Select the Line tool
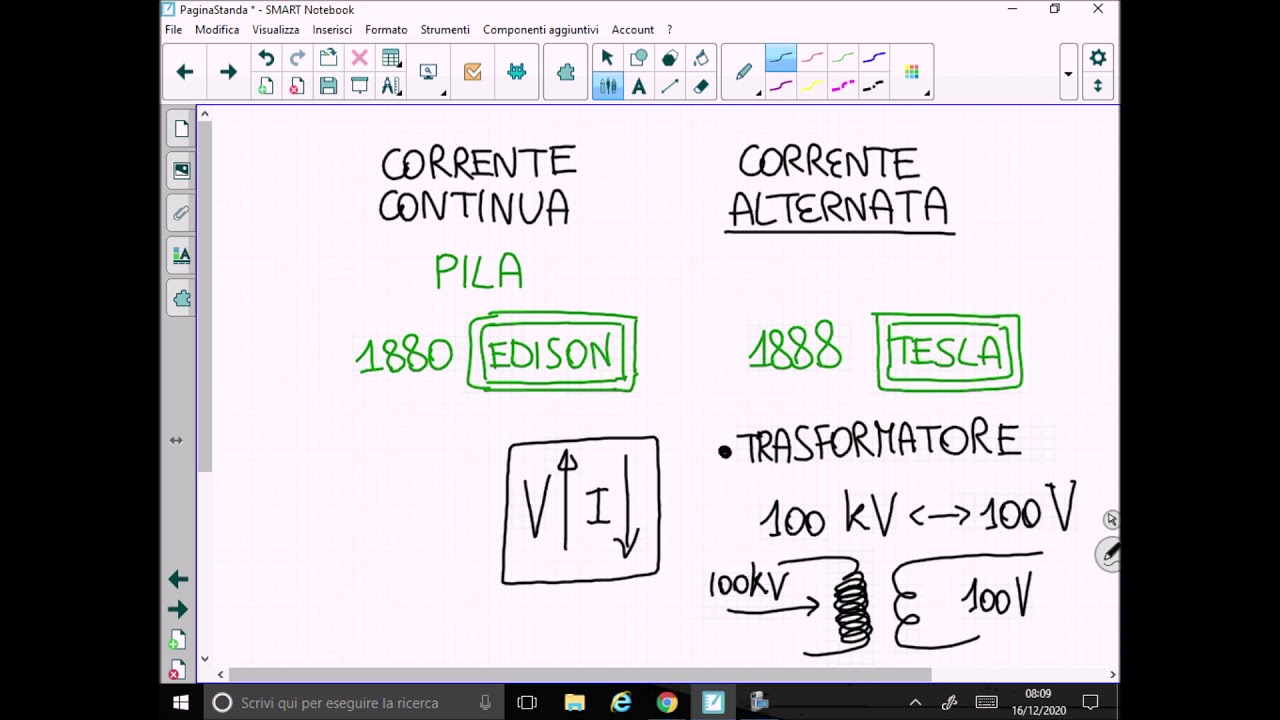 pos(670,87)
